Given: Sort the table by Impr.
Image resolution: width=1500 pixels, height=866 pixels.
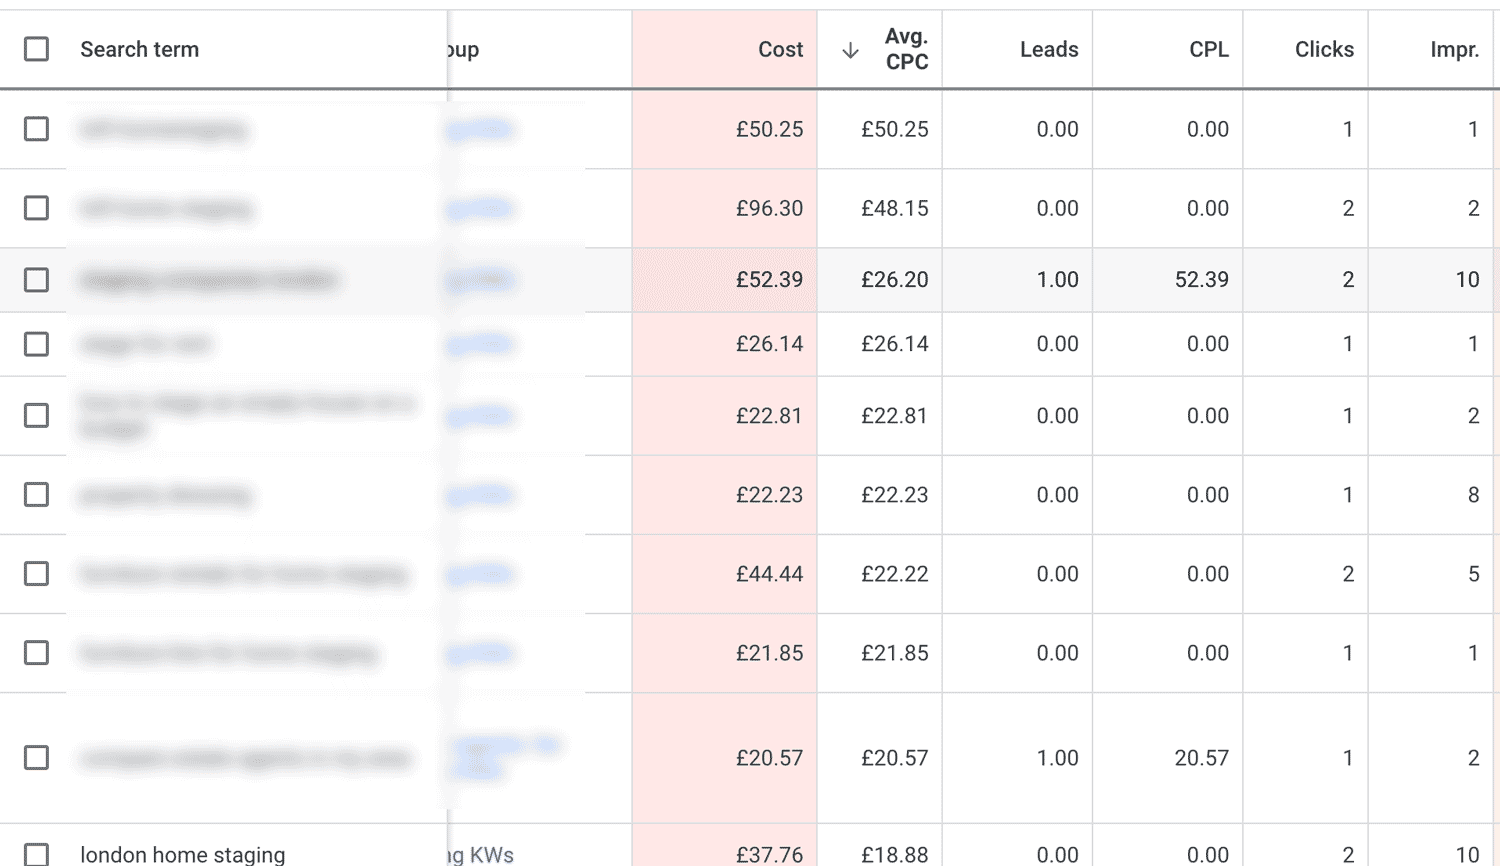Looking at the screenshot, I should [1456, 49].
